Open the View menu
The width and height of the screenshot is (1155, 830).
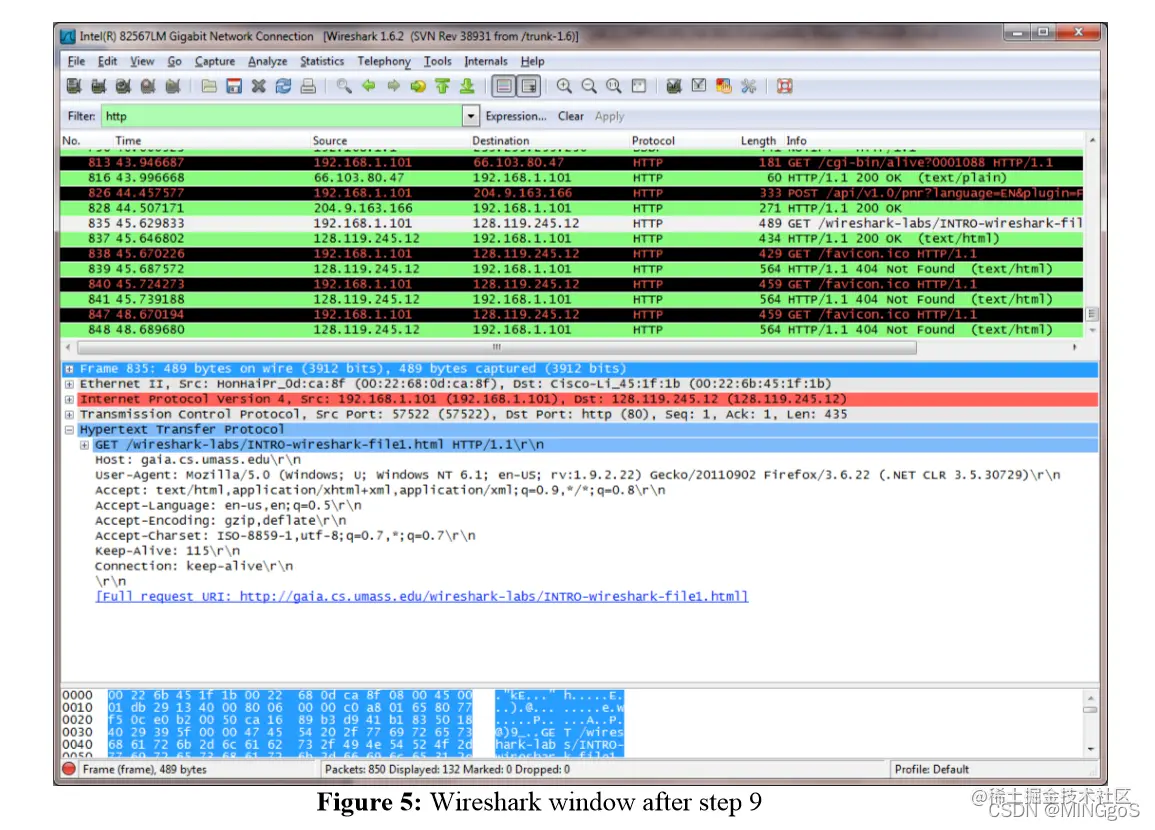(142, 61)
